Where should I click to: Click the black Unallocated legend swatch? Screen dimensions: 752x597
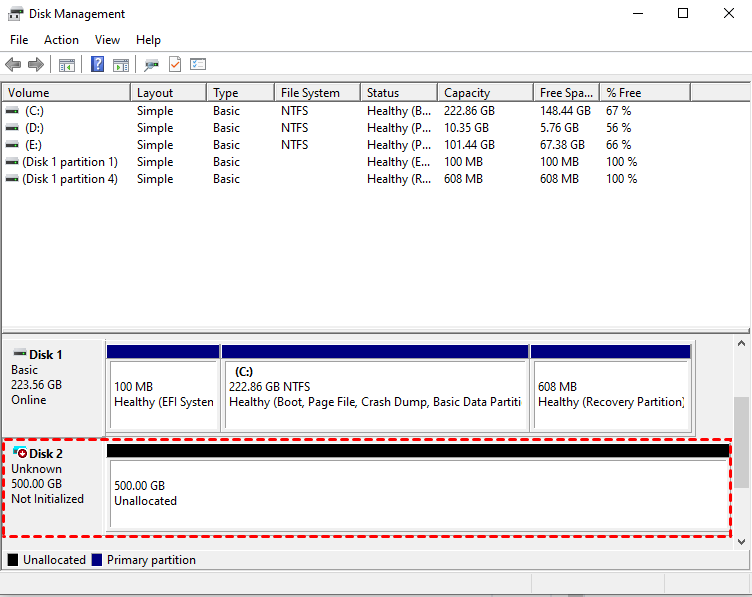point(13,560)
